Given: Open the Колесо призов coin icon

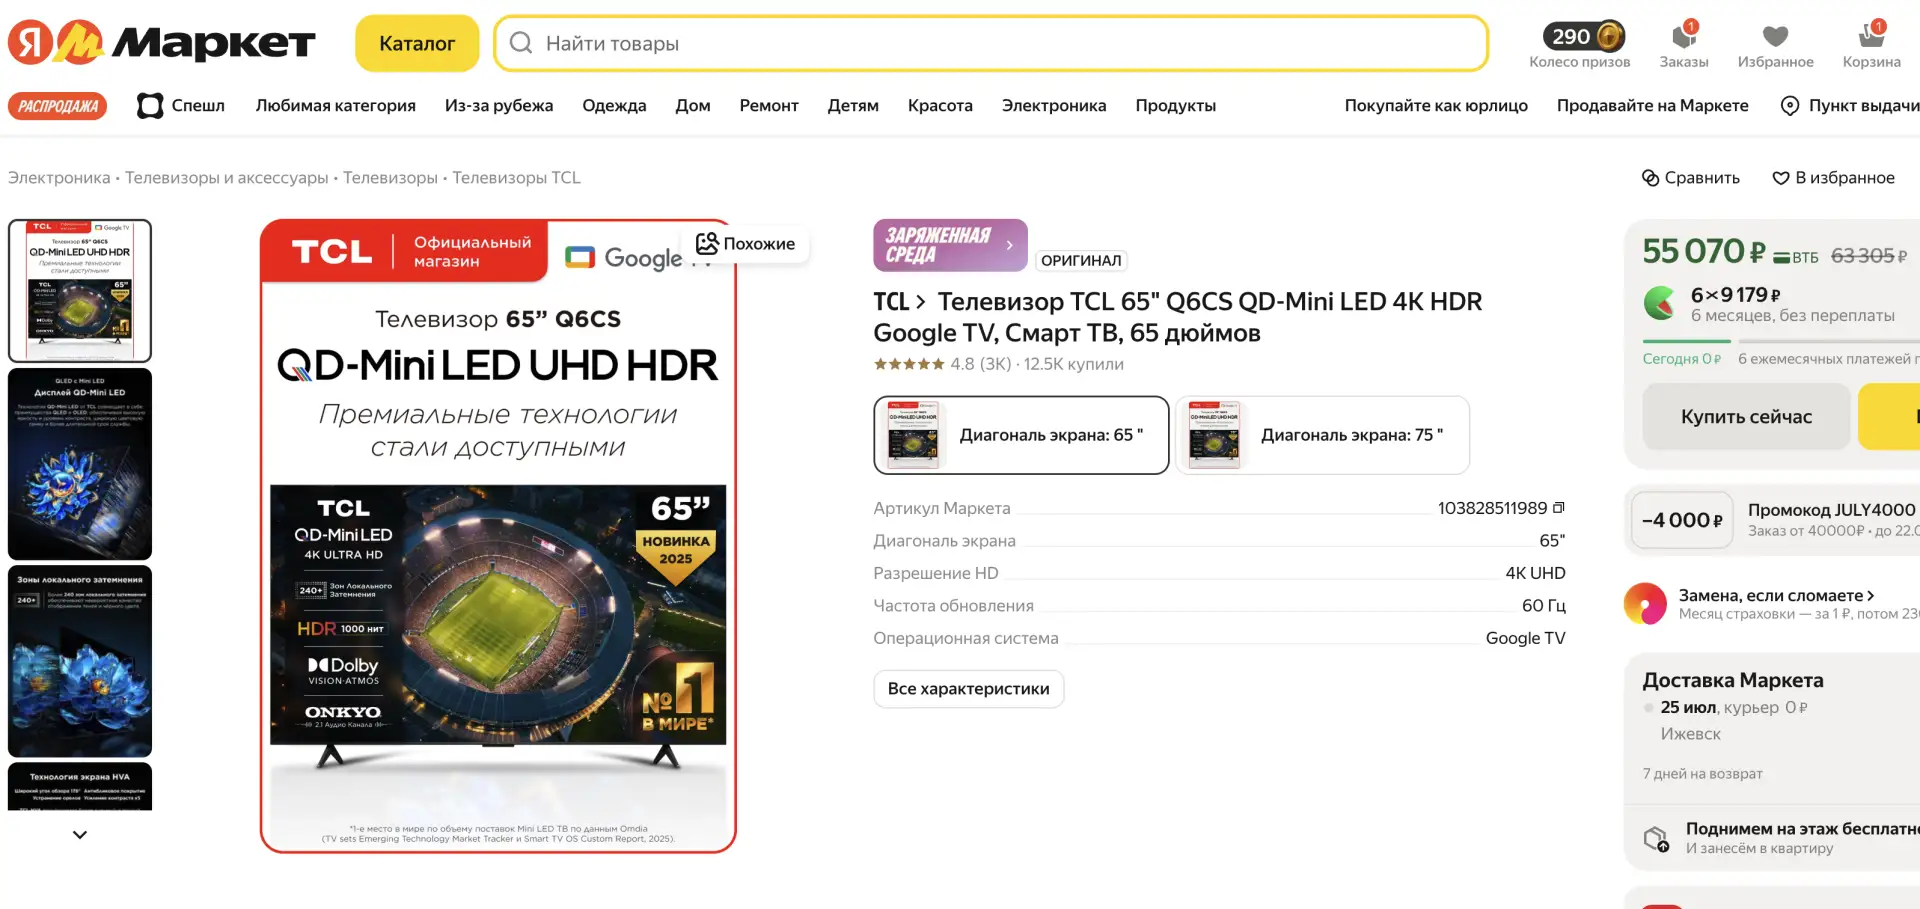Looking at the screenshot, I should pyautogui.click(x=1610, y=36).
